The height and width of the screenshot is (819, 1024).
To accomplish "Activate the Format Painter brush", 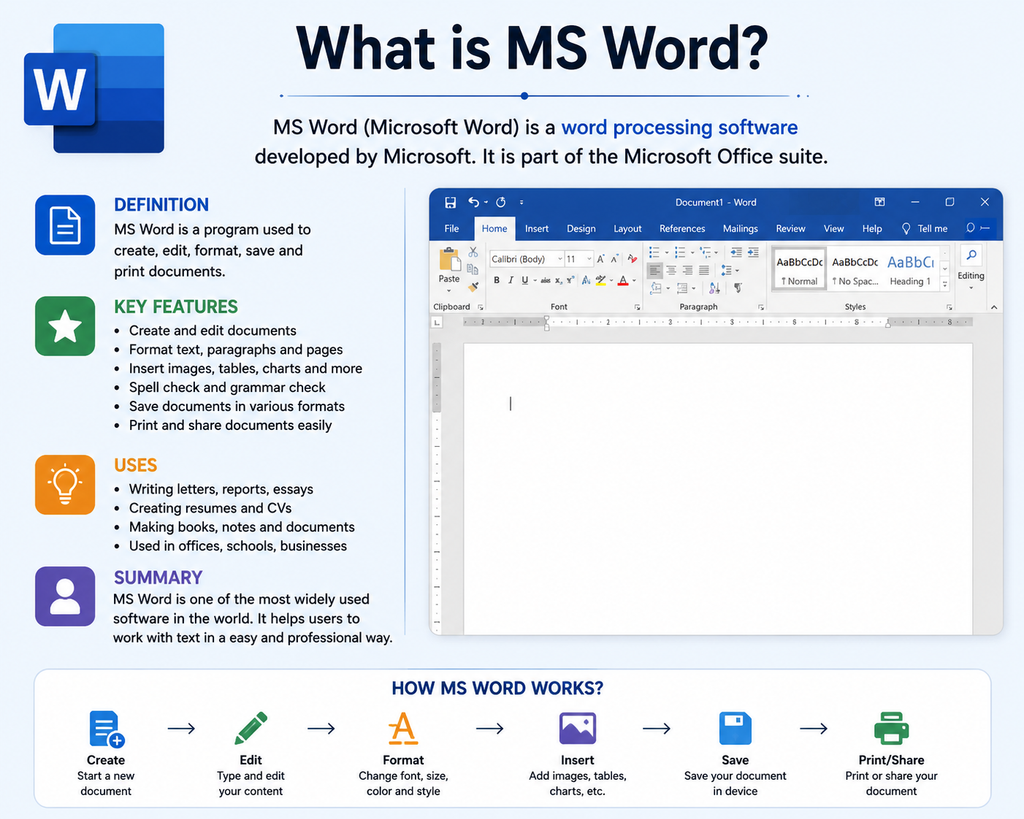I will 473,286.
